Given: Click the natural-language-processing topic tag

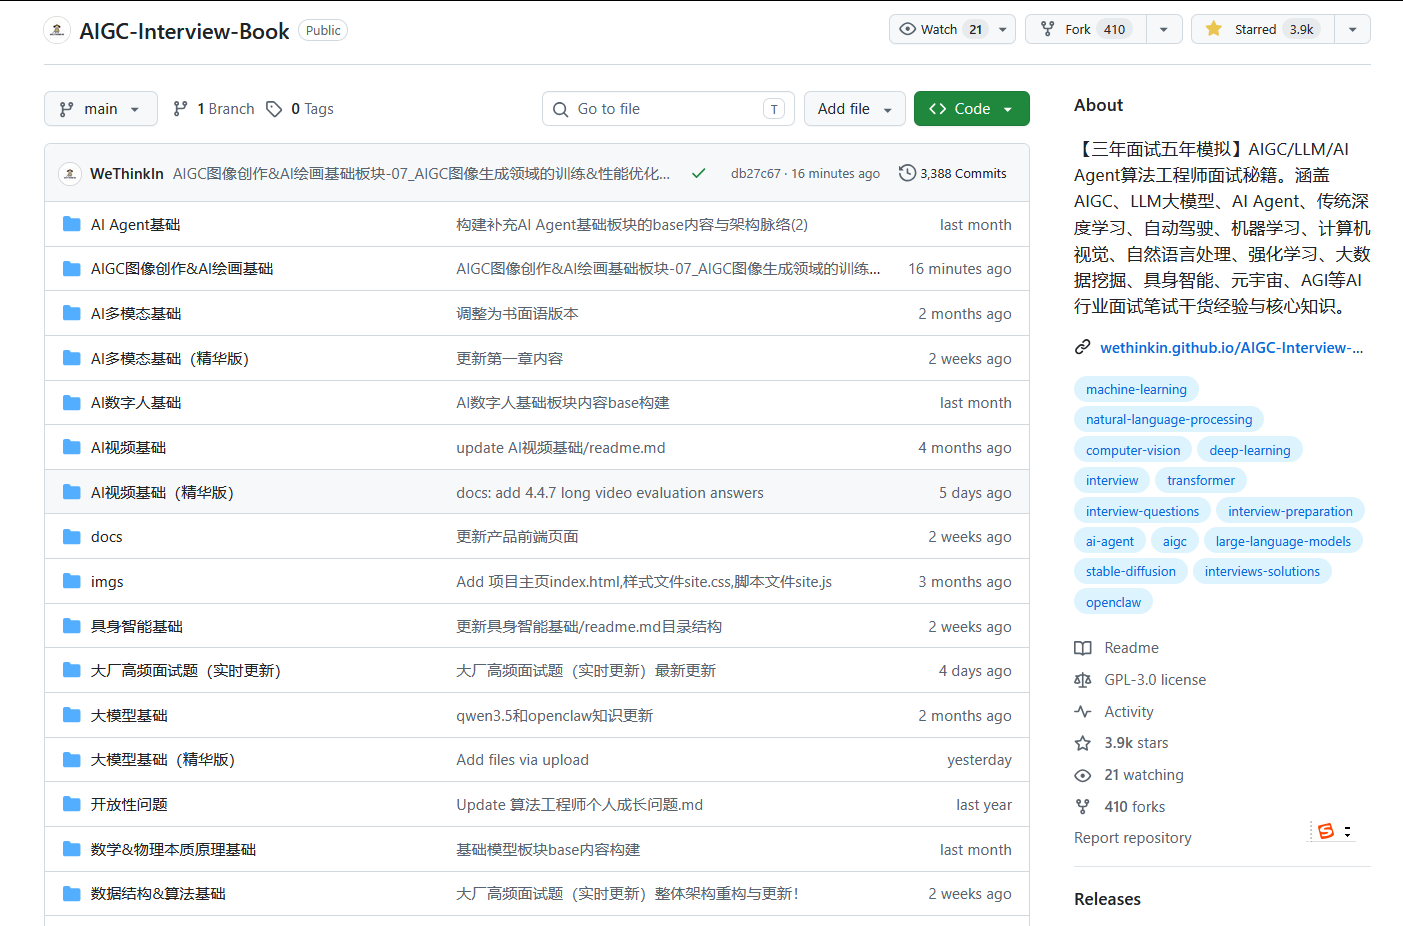Looking at the screenshot, I should click(x=1169, y=419).
